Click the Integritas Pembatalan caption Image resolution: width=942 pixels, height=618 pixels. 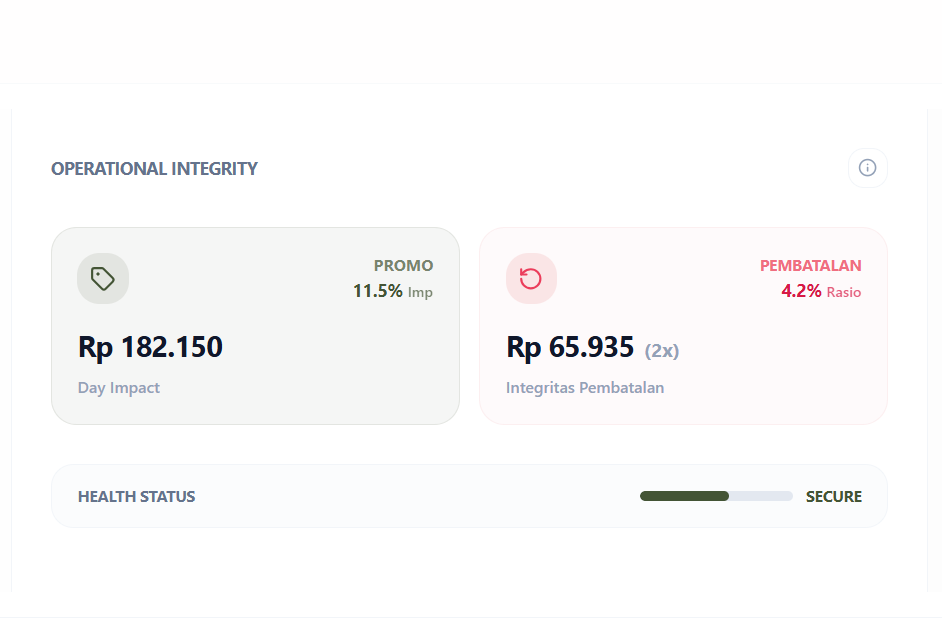coord(585,388)
